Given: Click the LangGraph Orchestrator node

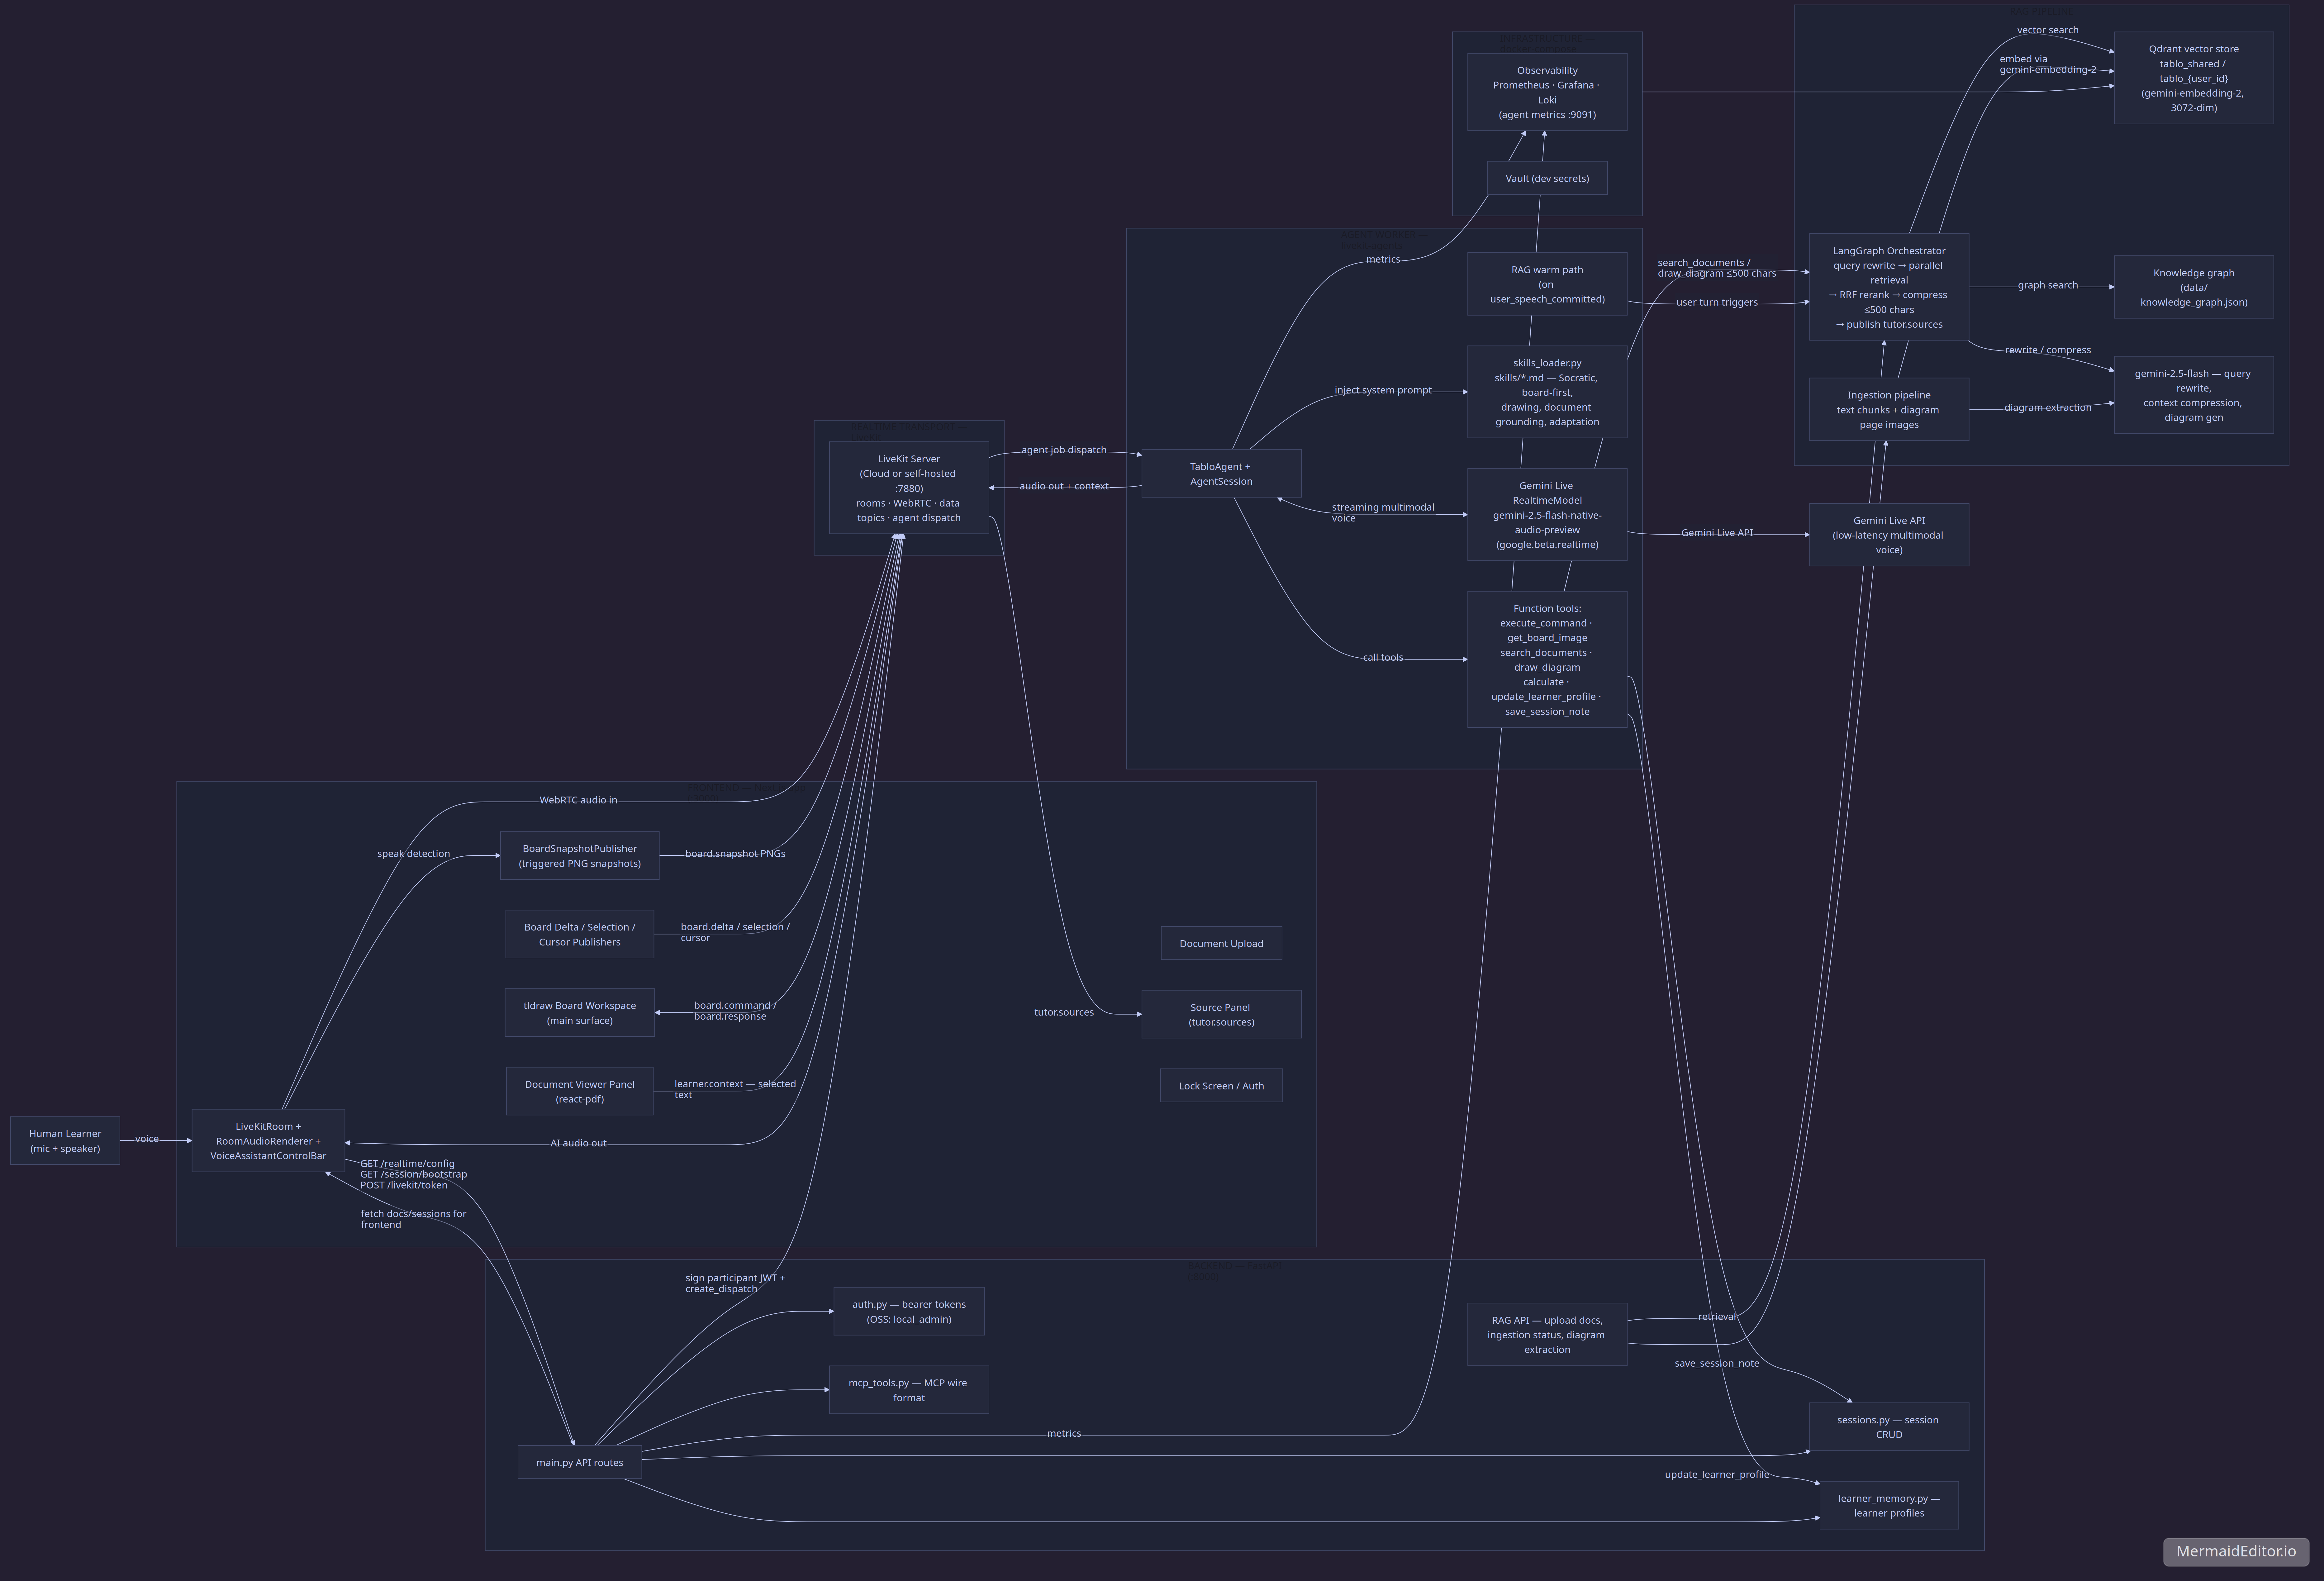Looking at the screenshot, I should click(x=1889, y=287).
